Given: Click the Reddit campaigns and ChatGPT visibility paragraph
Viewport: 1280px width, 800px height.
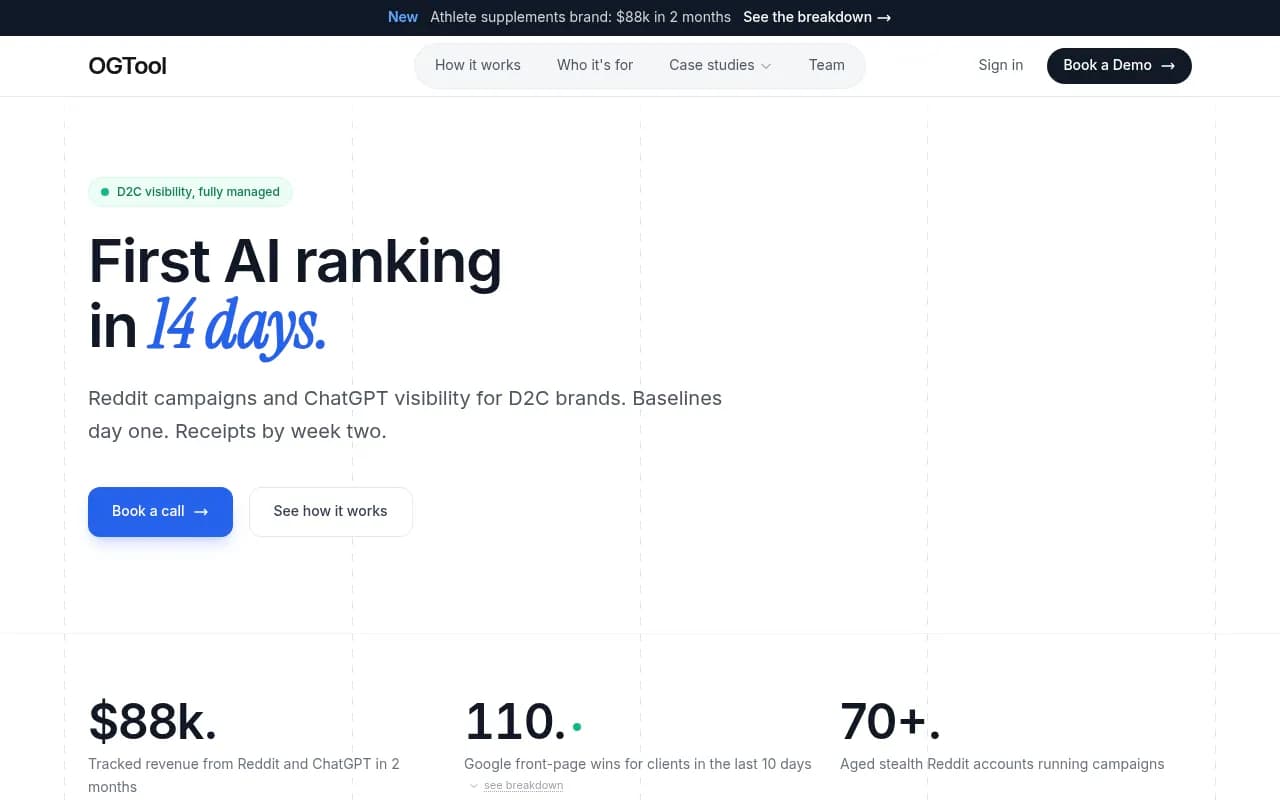Looking at the screenshot, I should pyautogui.click(x=405, y=415).
